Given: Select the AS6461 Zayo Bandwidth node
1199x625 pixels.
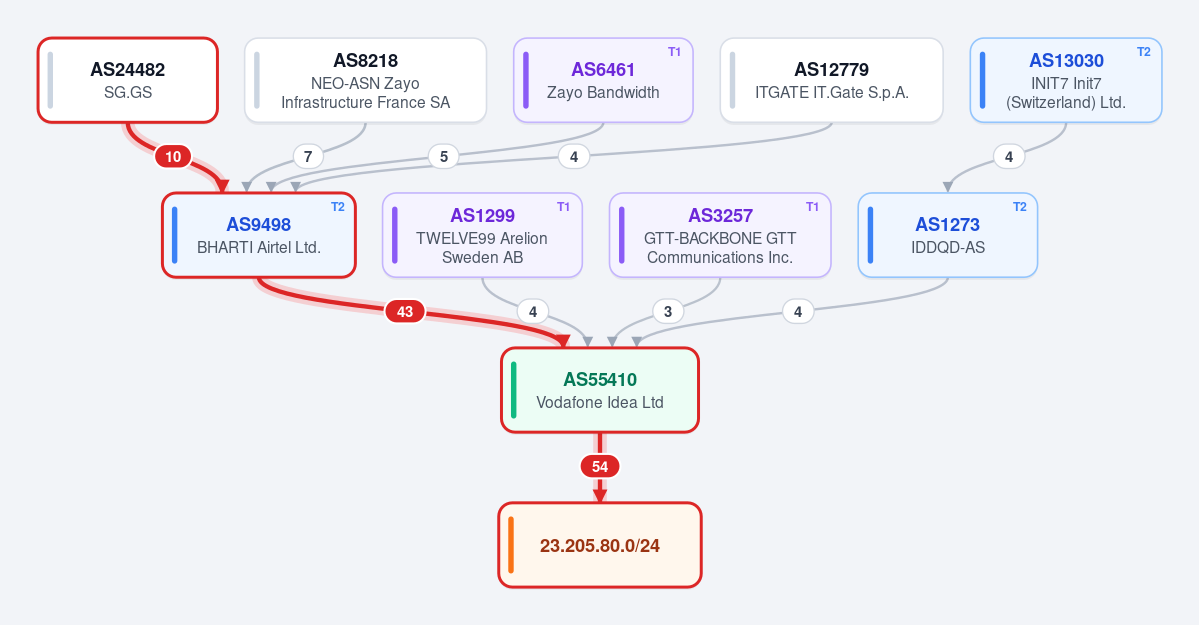Looking at the screenshot, I should (x=603, y=80).
